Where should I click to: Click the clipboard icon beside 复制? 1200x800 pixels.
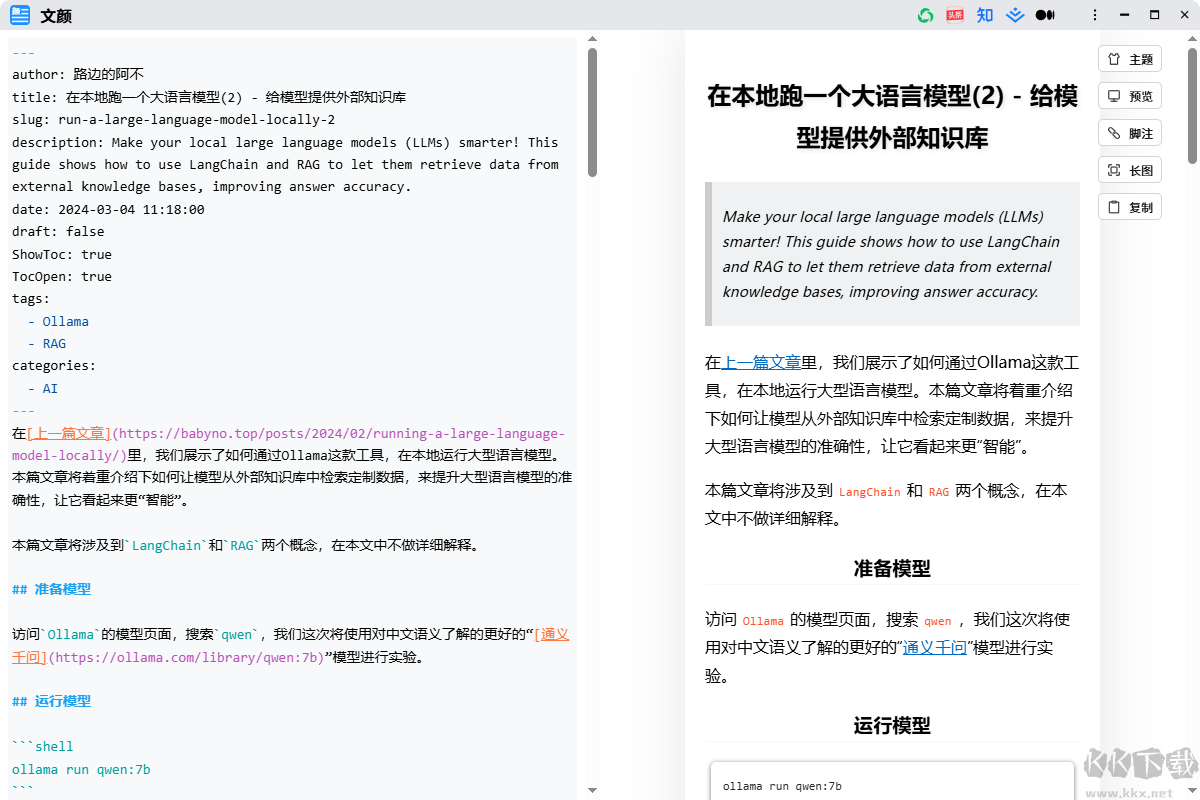point(1114,207)
